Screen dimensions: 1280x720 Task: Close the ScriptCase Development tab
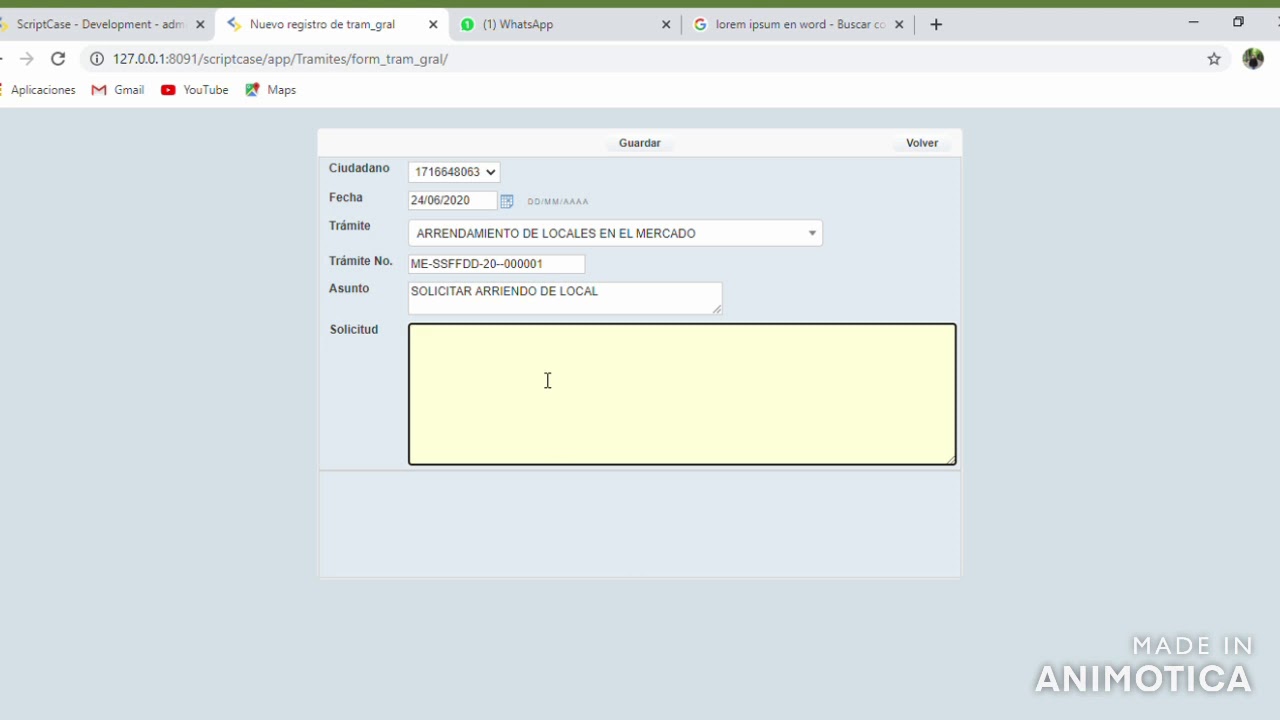pos(200,24)
